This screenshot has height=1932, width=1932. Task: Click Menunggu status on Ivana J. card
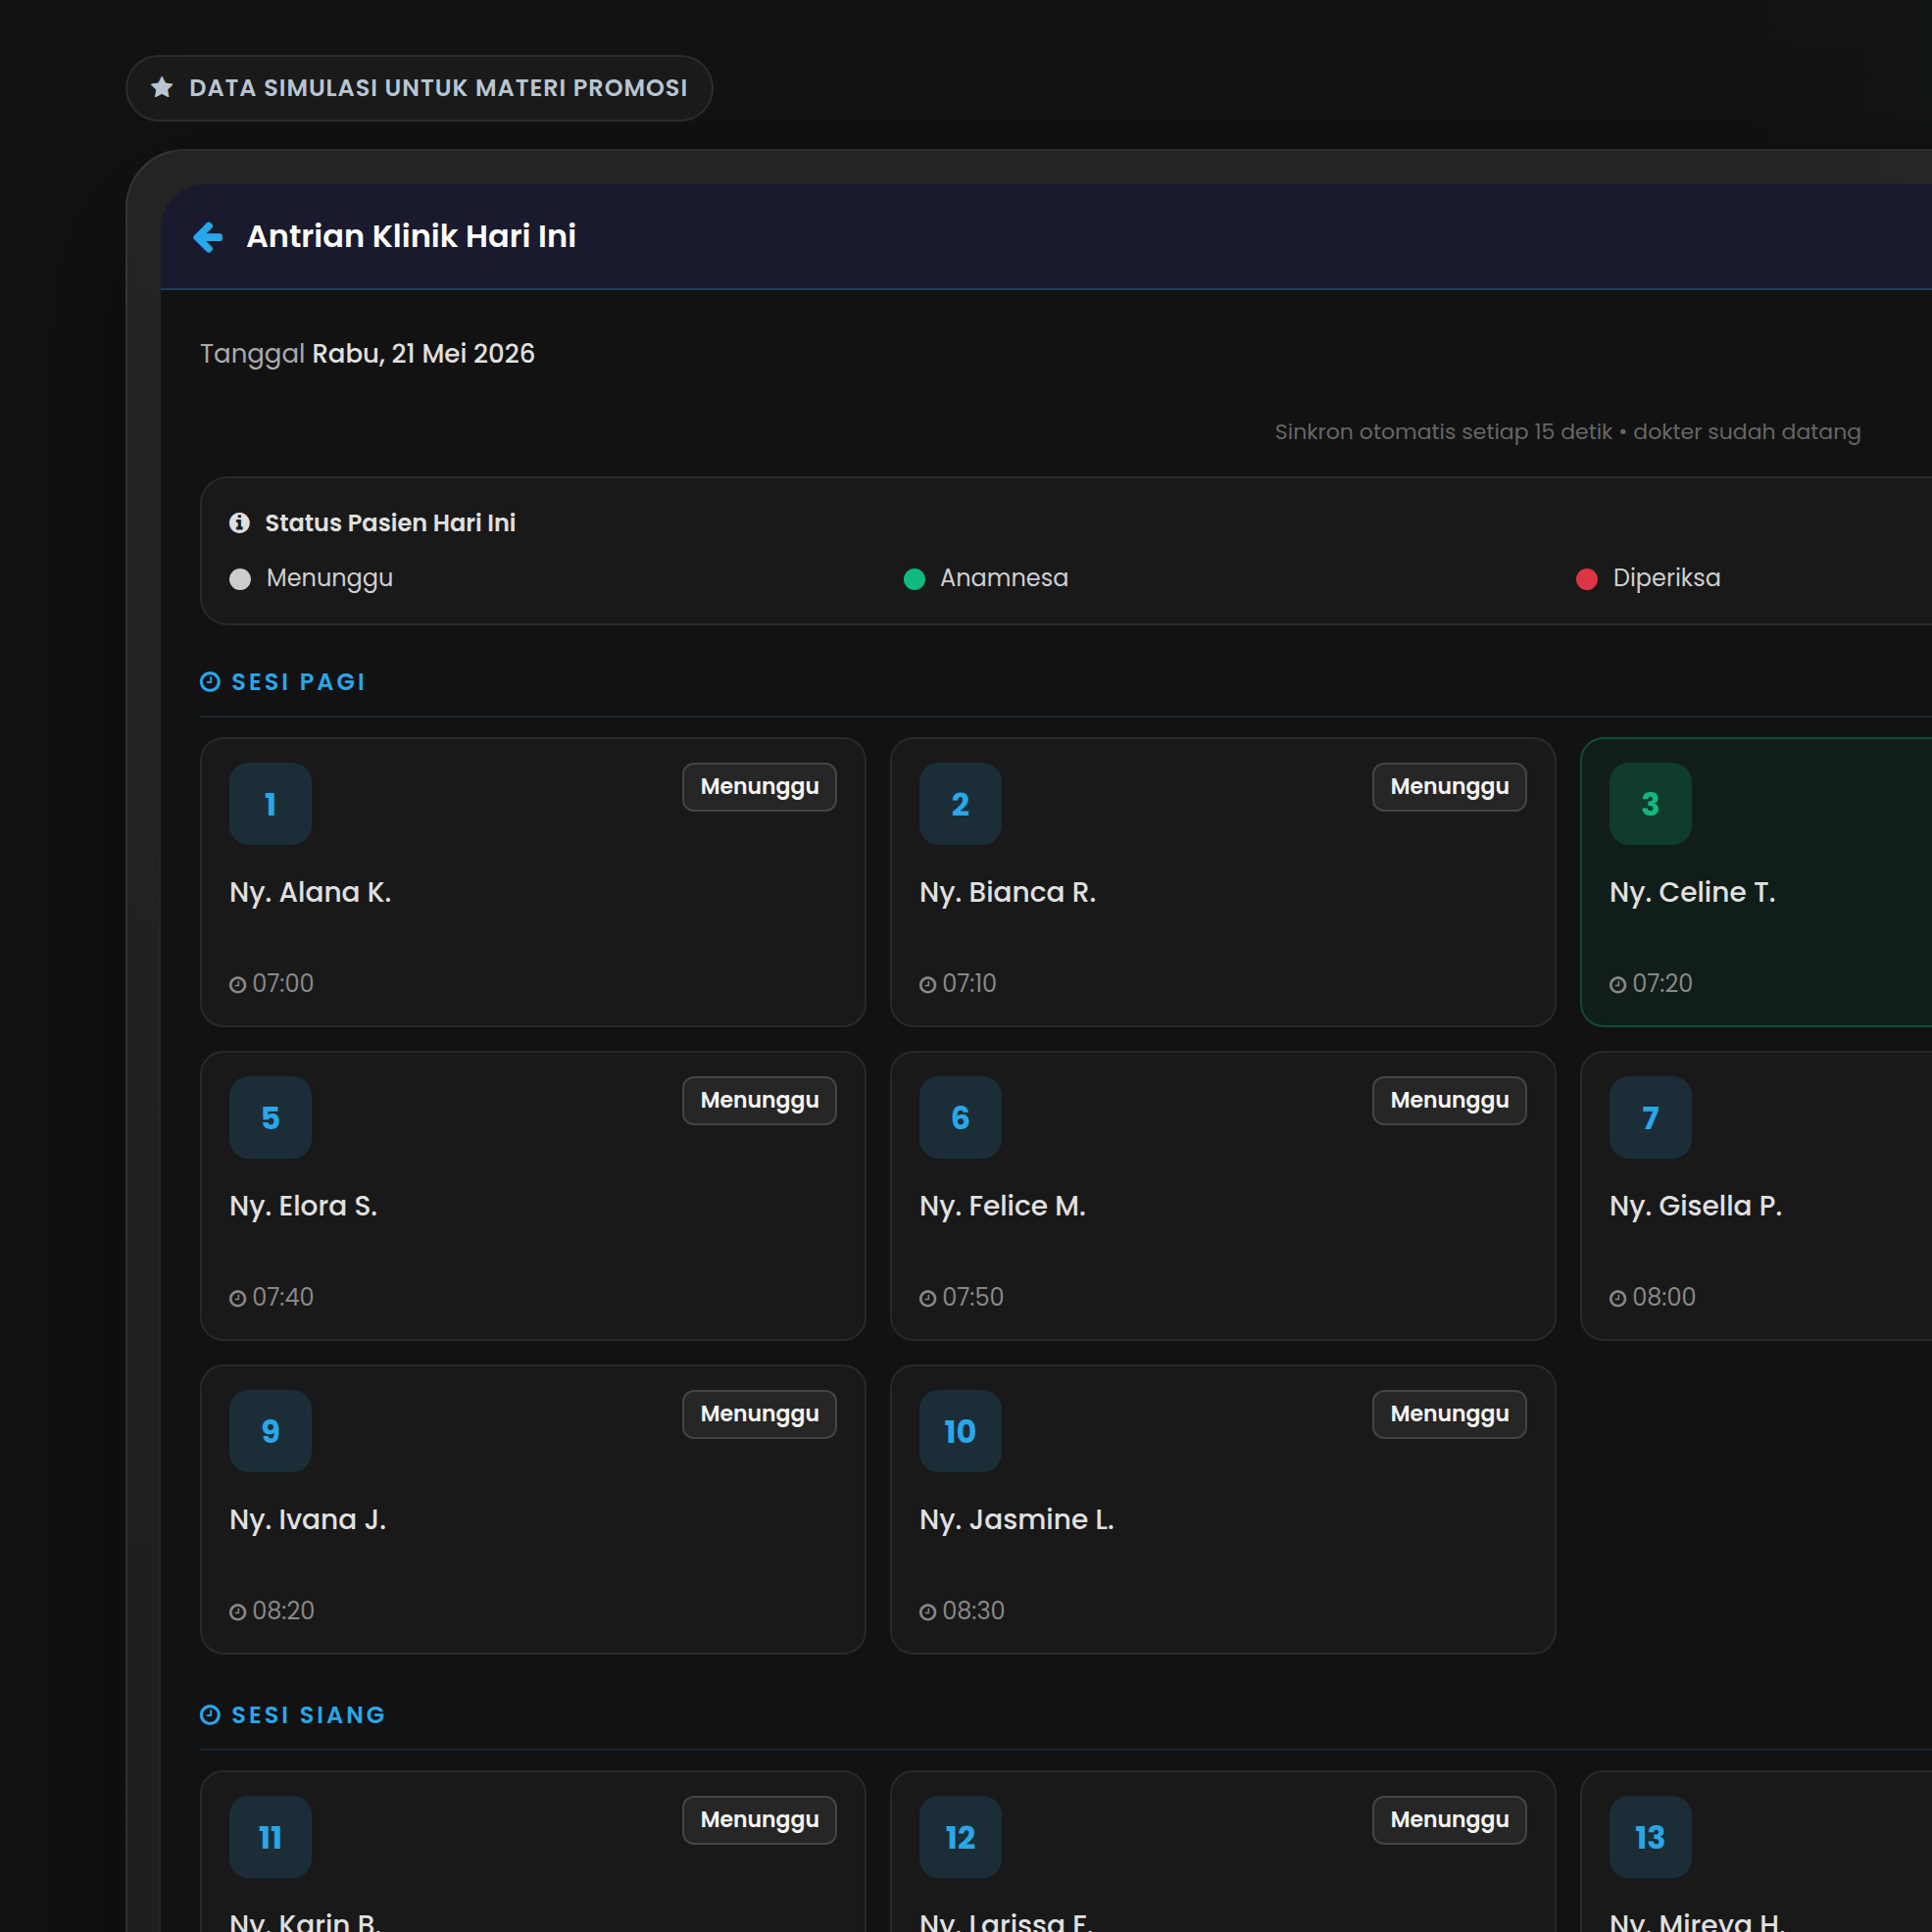tap(759, 1414)
